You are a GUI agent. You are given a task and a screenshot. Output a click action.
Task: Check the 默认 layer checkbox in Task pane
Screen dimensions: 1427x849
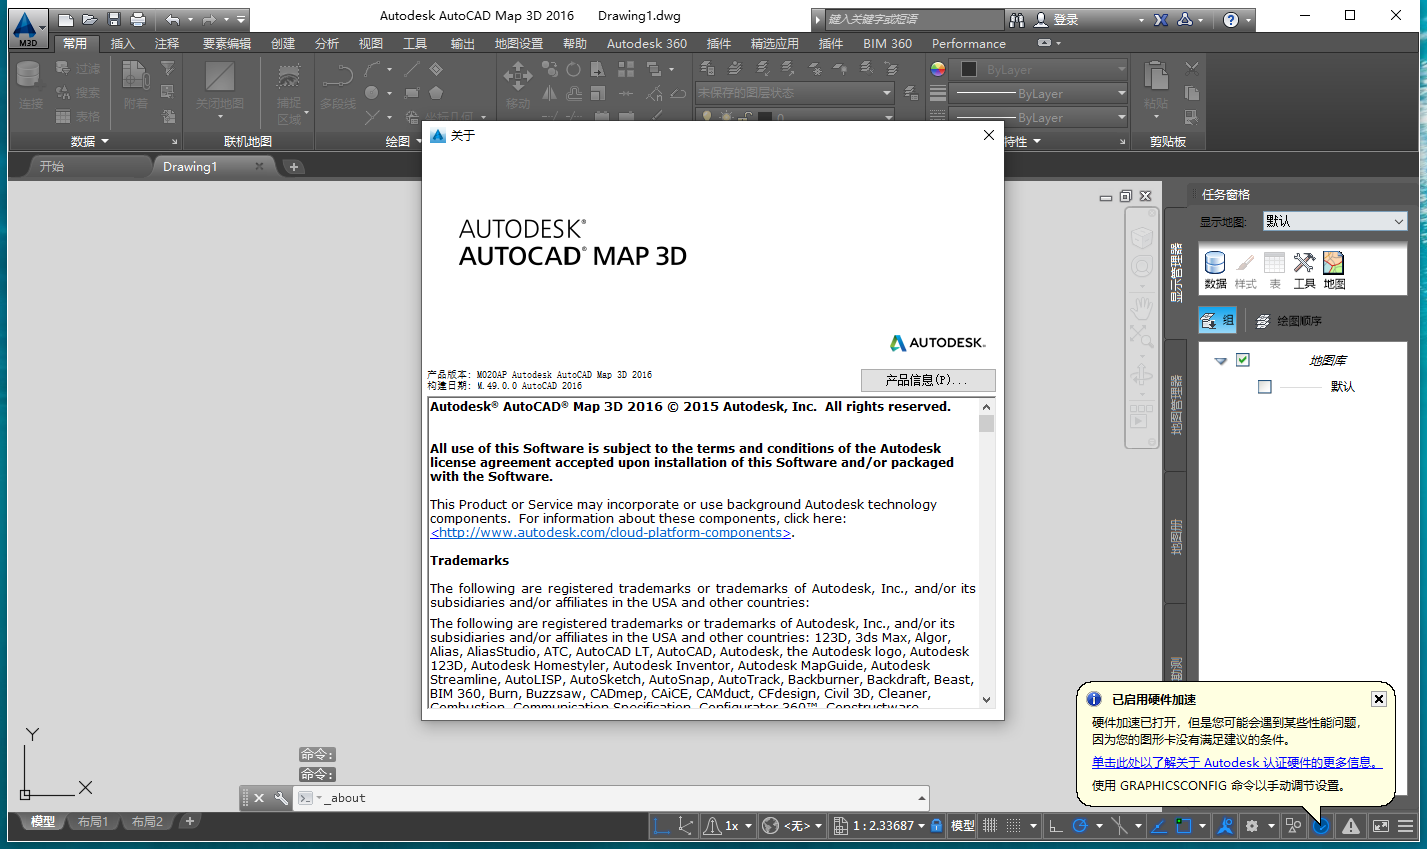(1265, 388)
